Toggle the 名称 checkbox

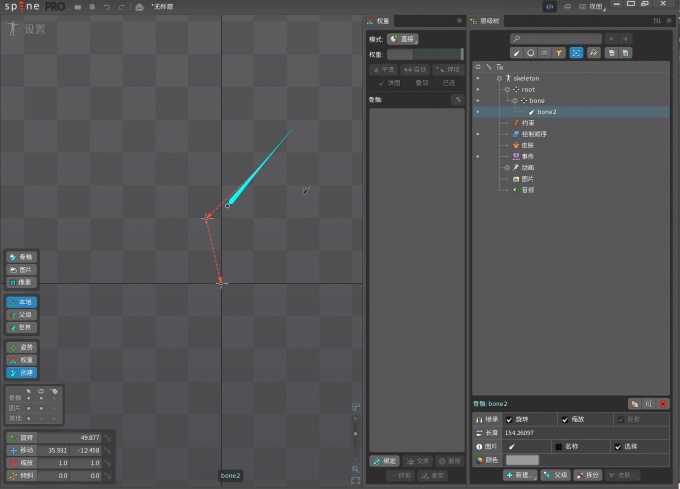point(559,447)
